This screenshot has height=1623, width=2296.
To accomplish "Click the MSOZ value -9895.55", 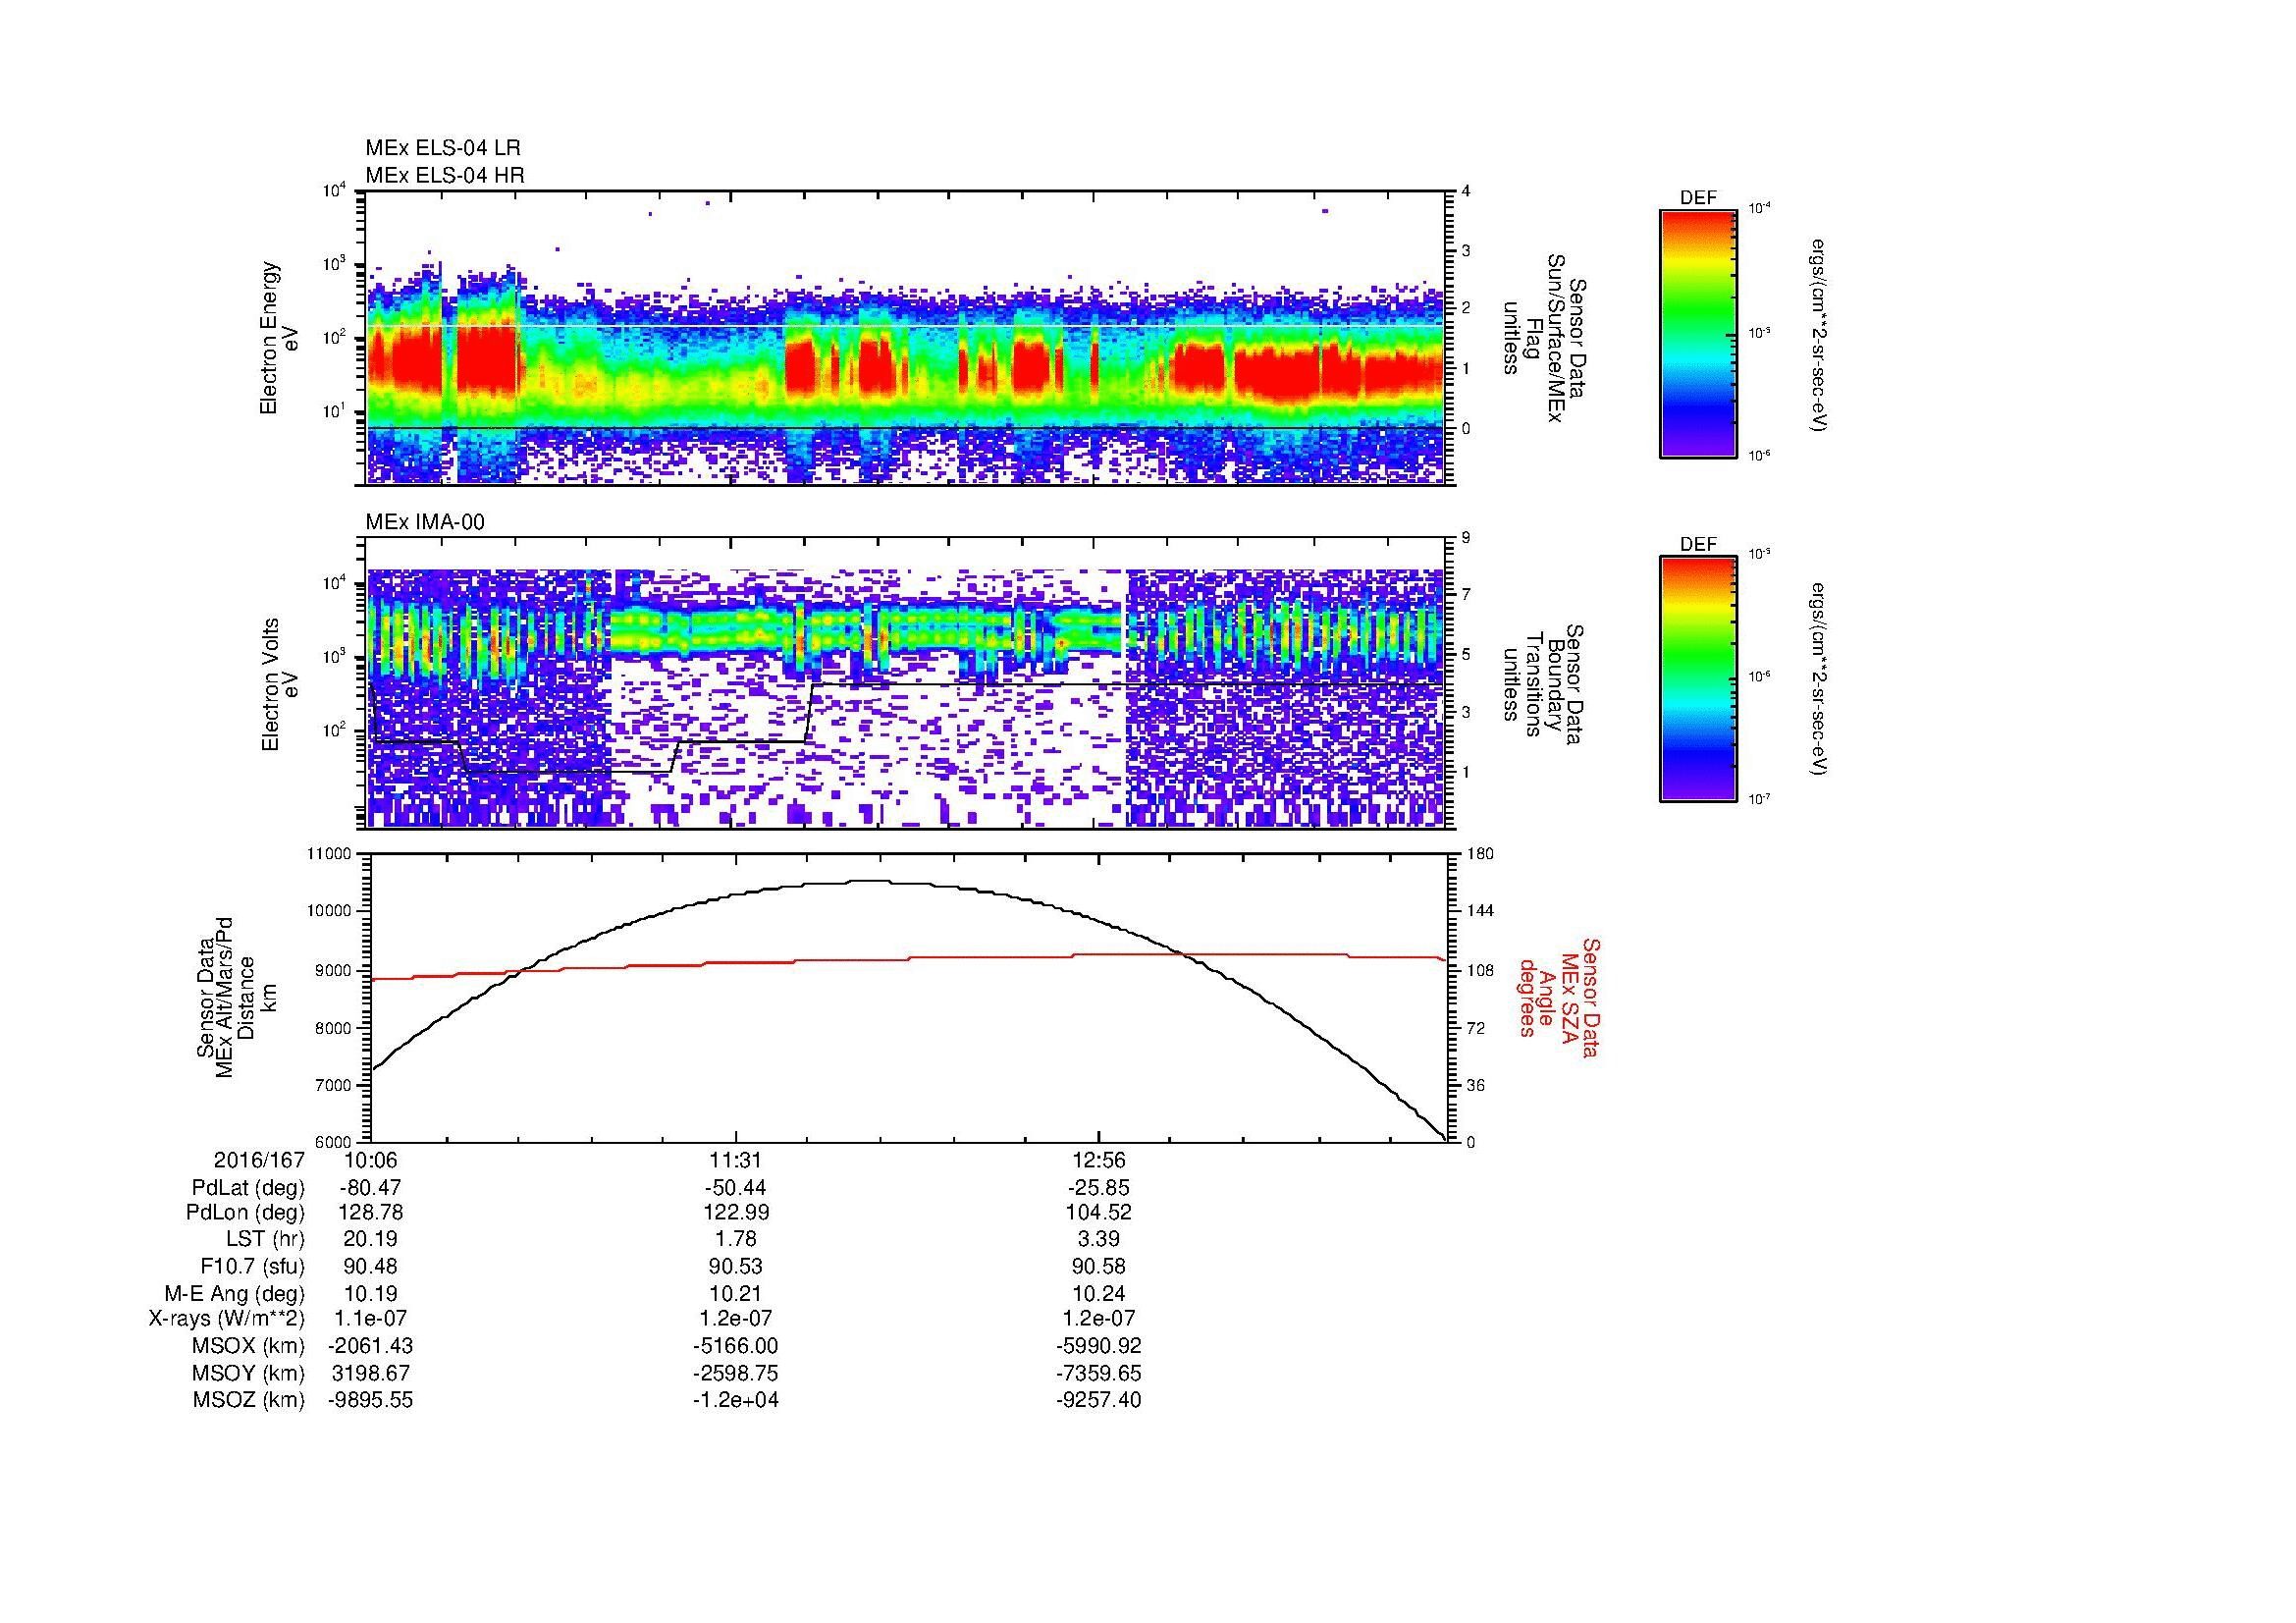I will click(370, 1400).
